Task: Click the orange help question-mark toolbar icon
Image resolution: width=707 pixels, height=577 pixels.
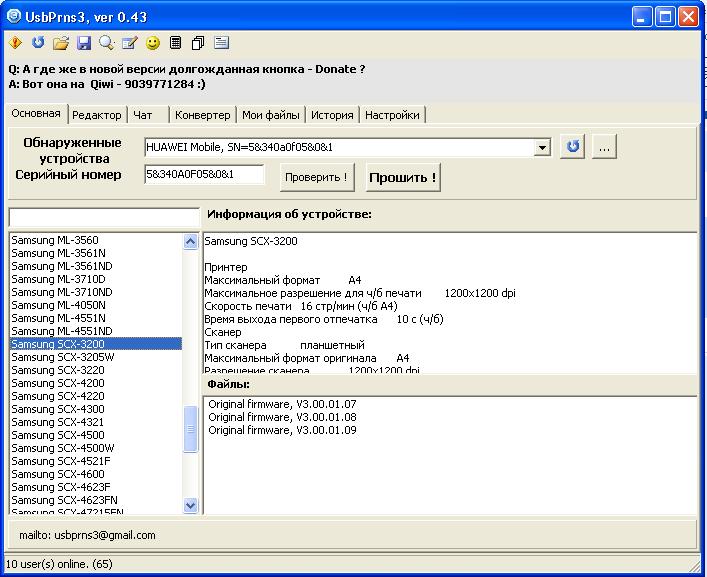Action: 15,43
